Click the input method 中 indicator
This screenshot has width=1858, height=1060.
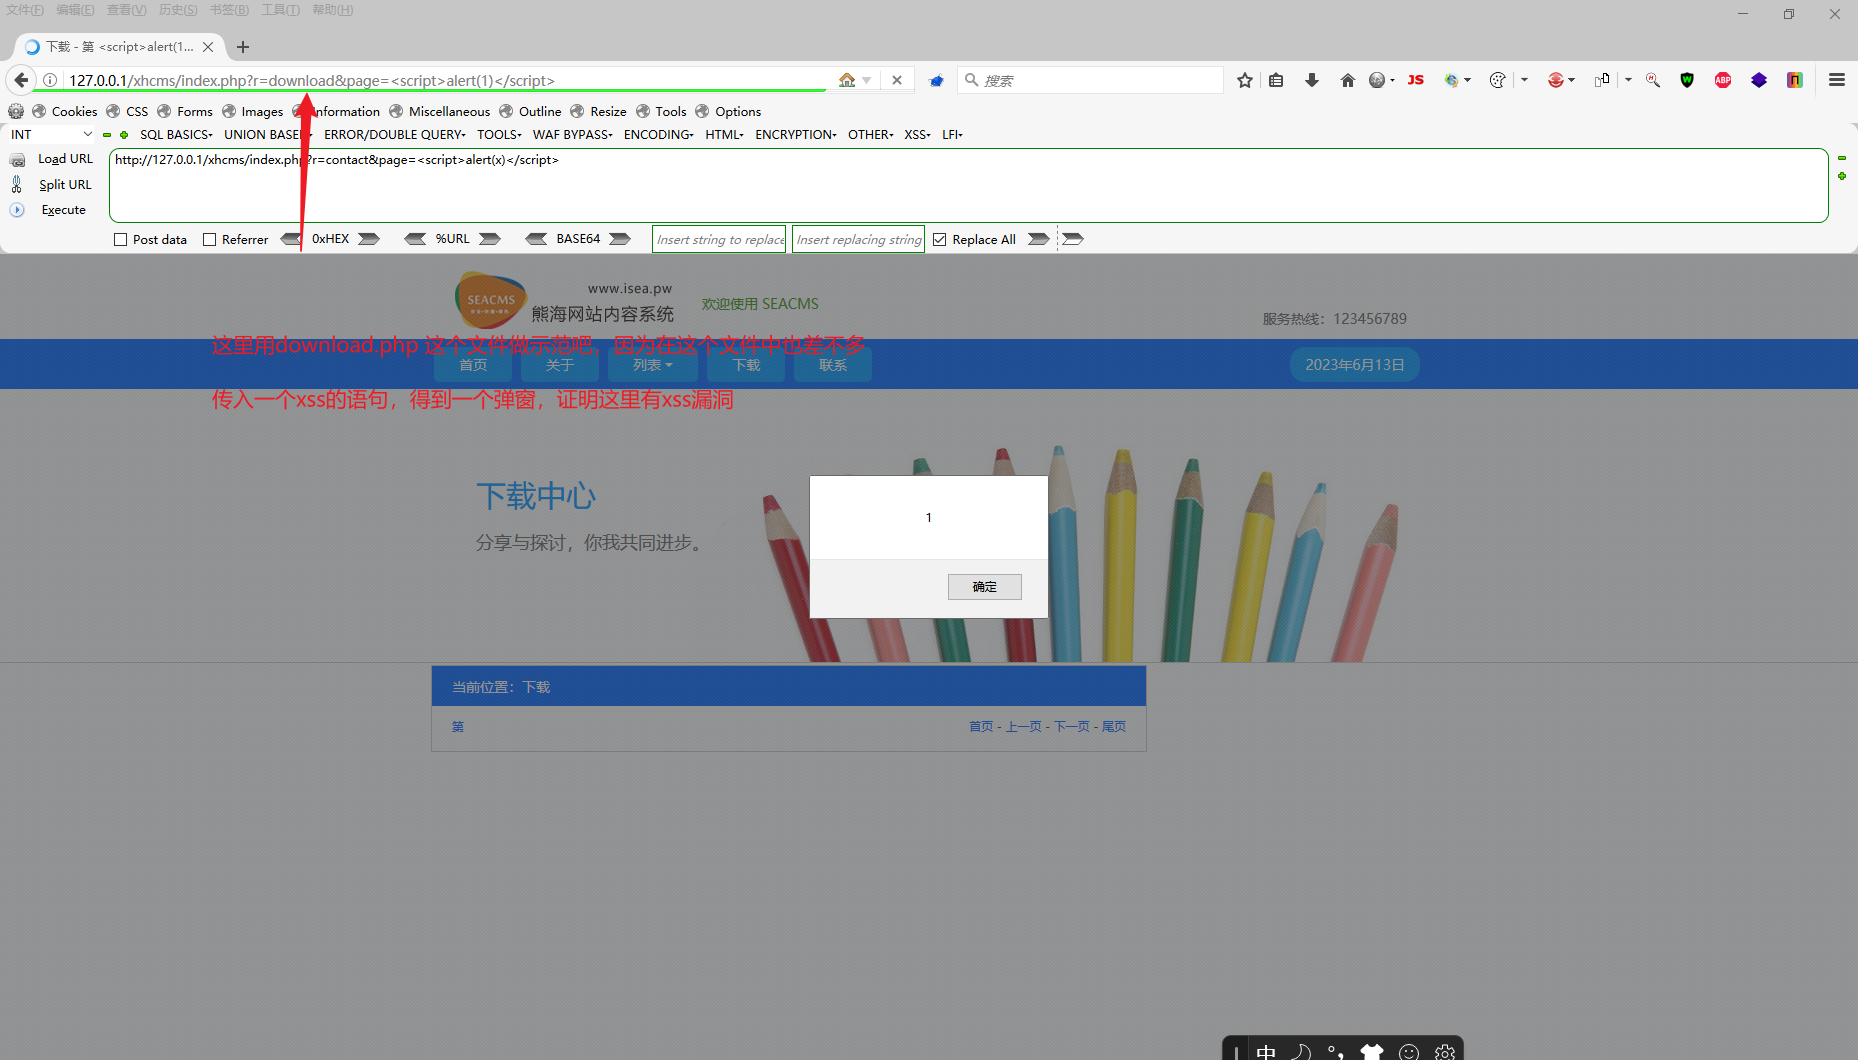pyautogui.click(x=1266, y=1051)
